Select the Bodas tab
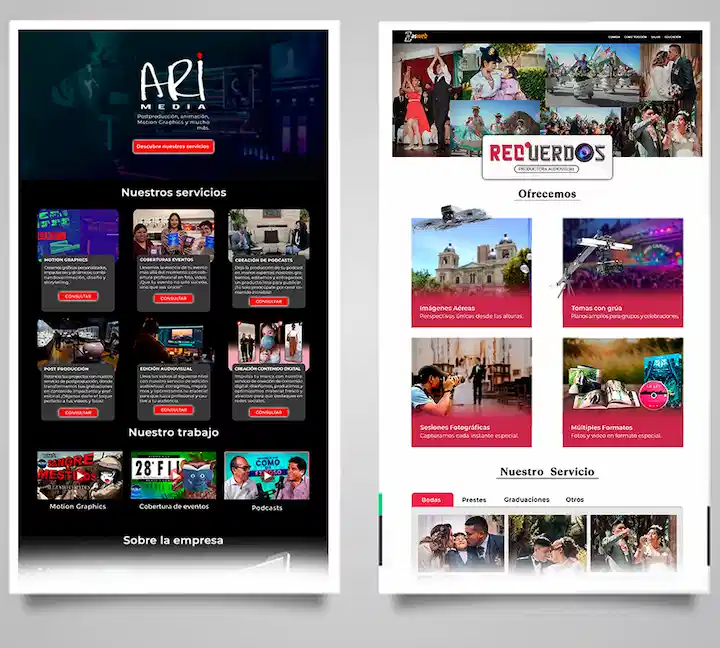This screenshot has height=648, width=720. (432, 500)
